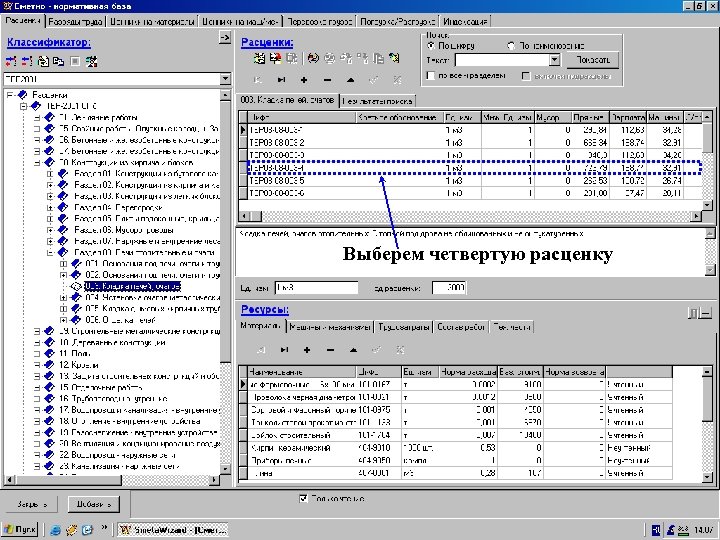Collapse the Расценки root tree node
The image size is (720, 540).
pyautogui.click(x=10, y=95)
